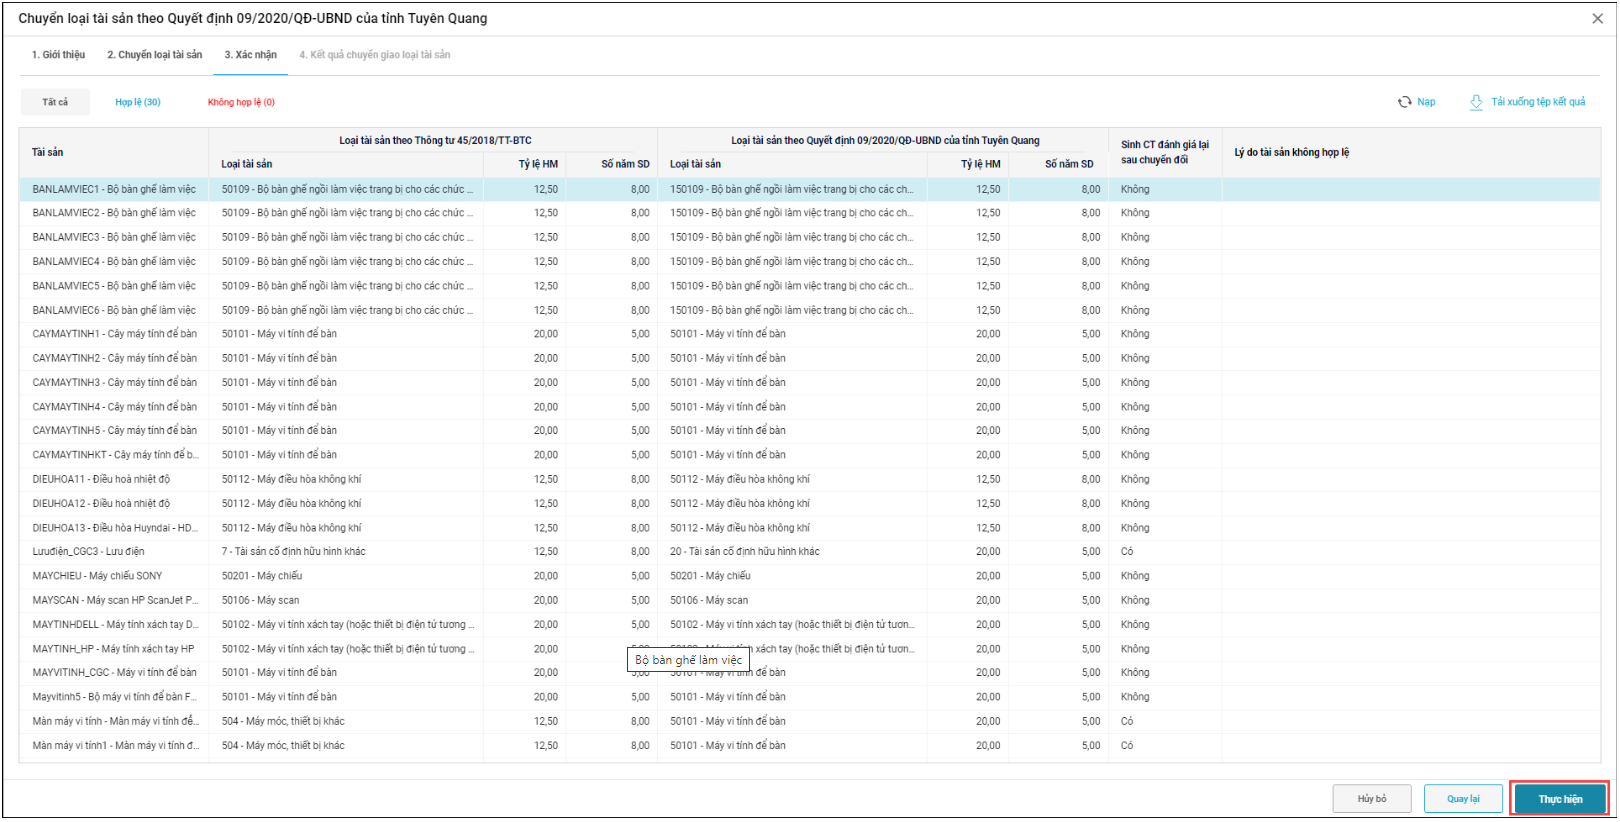Select the DIEUHOA11 asset row
This screenshot has width=1620, height=822.
[x=101, y=479]
